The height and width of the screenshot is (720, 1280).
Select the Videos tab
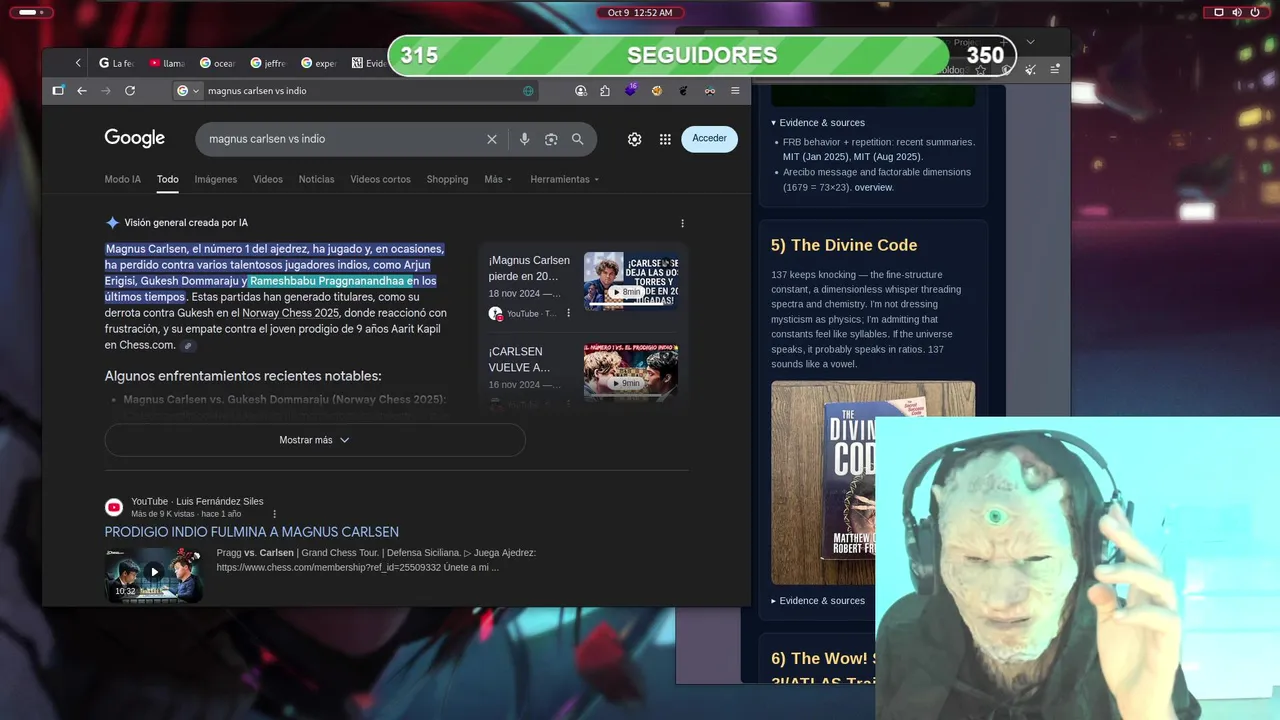268,179
